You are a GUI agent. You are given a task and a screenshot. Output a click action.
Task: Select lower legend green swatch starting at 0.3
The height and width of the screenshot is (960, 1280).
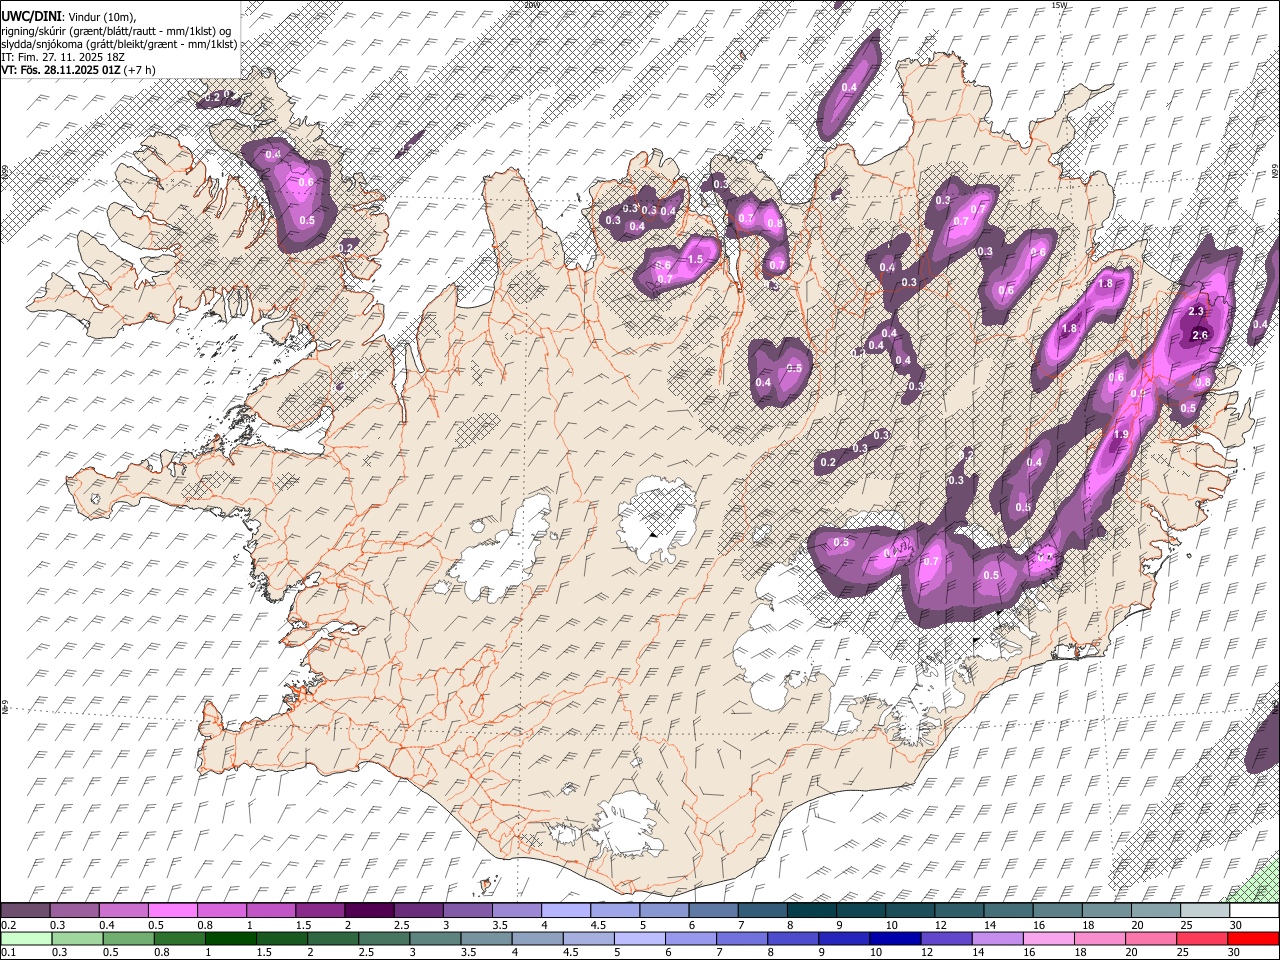(x=79, y=938)
